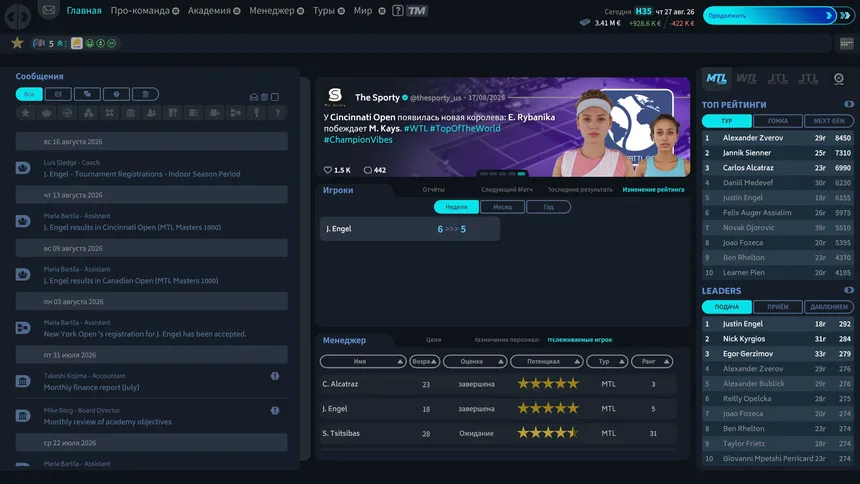Expand ТОП РЕЙТИНГИ panel arrow
The height and width of the screenshot is (484, 860).
849,104
